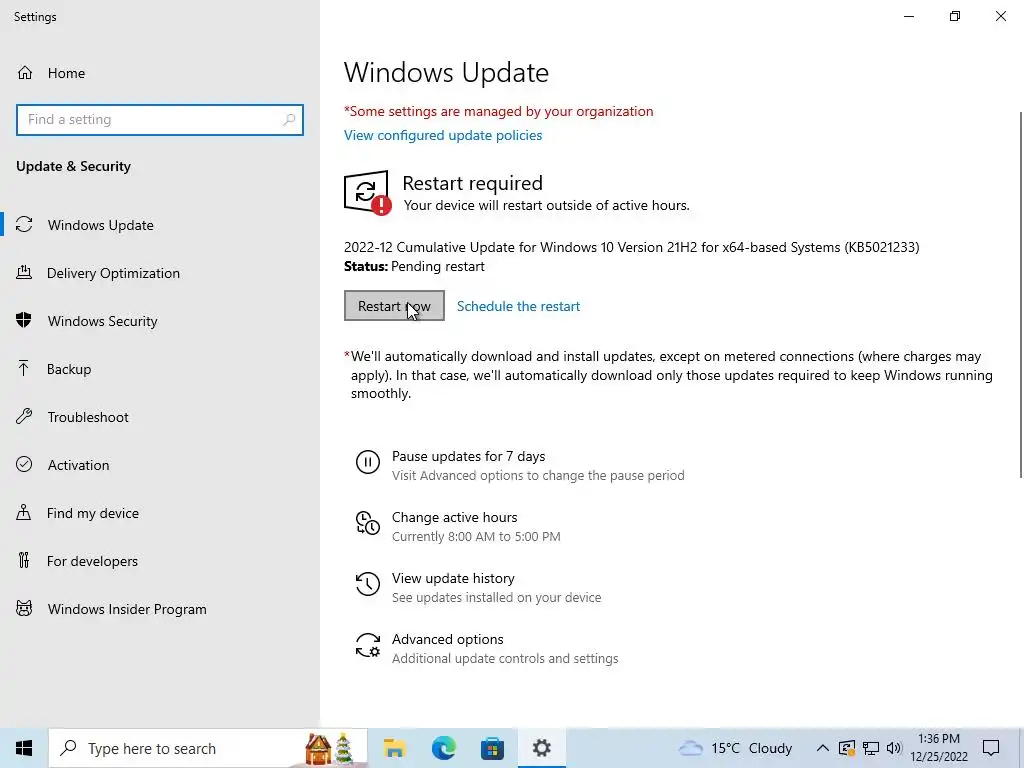Open the View update history option
This screenshot has height=768, width=1024.
point(479,587)
